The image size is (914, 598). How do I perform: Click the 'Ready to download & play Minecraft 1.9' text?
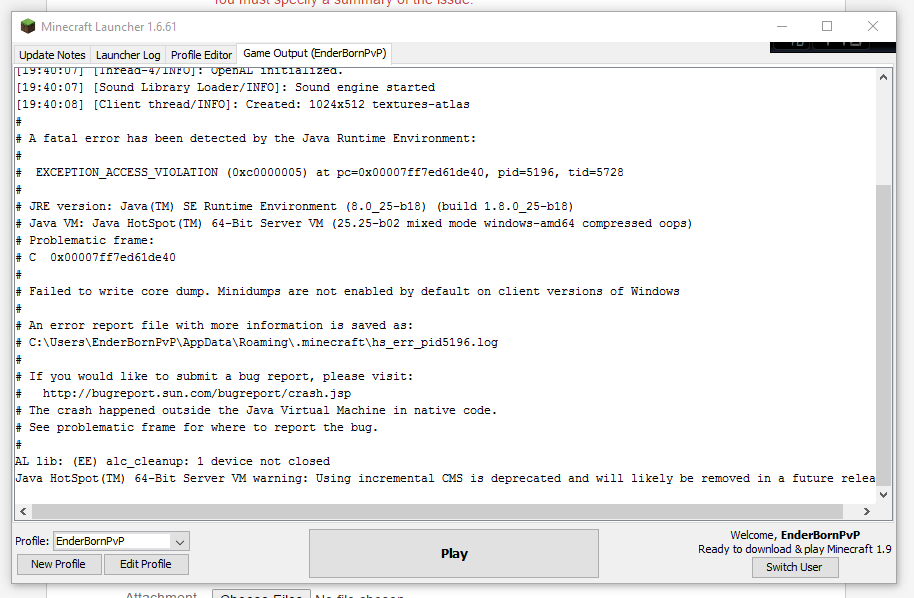click(x=795, y=549)
